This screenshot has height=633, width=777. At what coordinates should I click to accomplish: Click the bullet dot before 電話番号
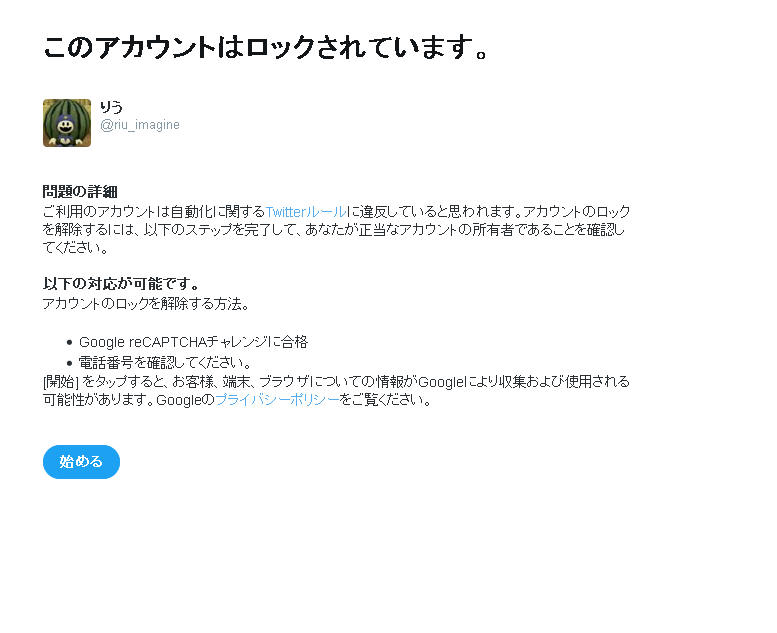click(x=69, y=363)
